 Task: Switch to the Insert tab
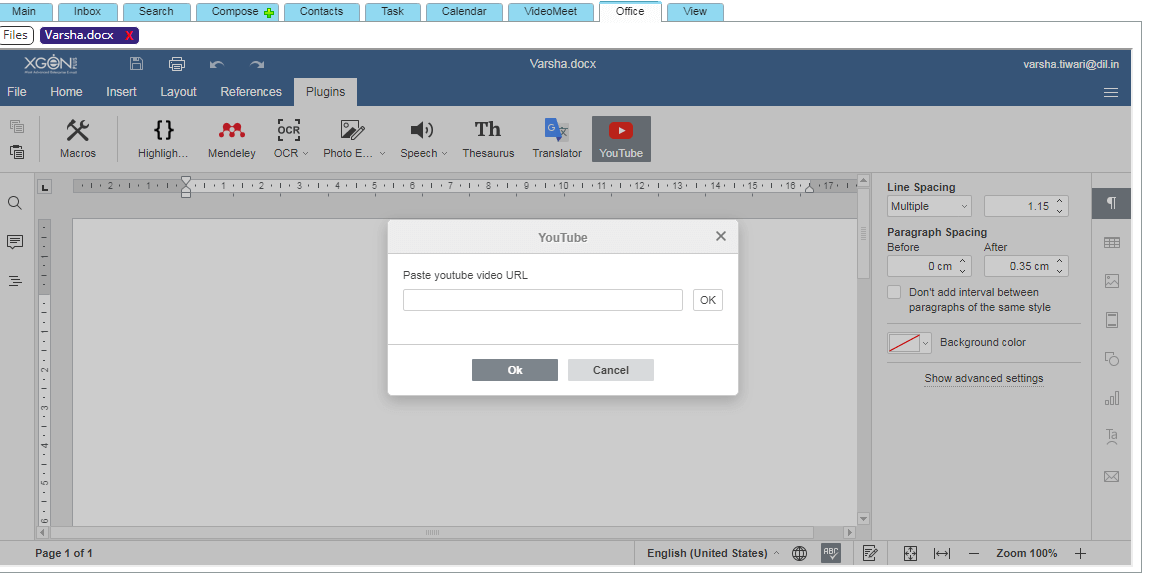pos(121,92)
